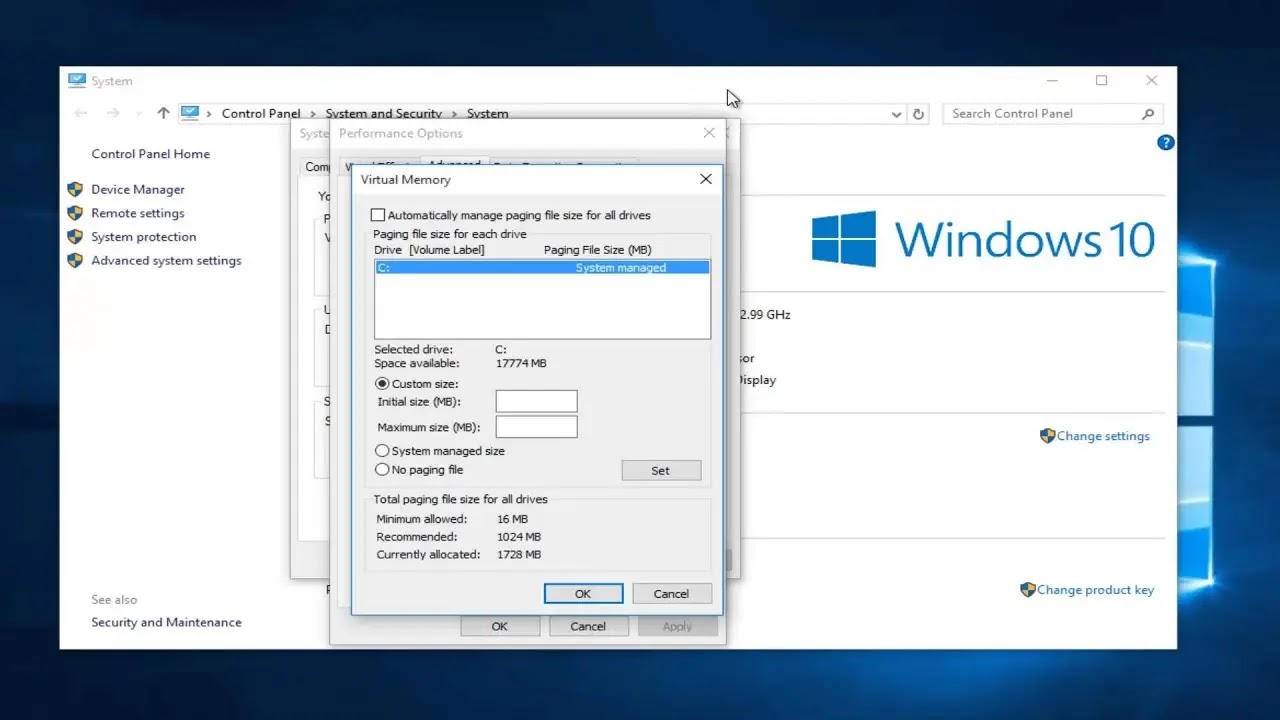Open the recent locations dropdown arrow
Image resolution: width=1280 pixels, height=720 pixels.
pos(138,114)
